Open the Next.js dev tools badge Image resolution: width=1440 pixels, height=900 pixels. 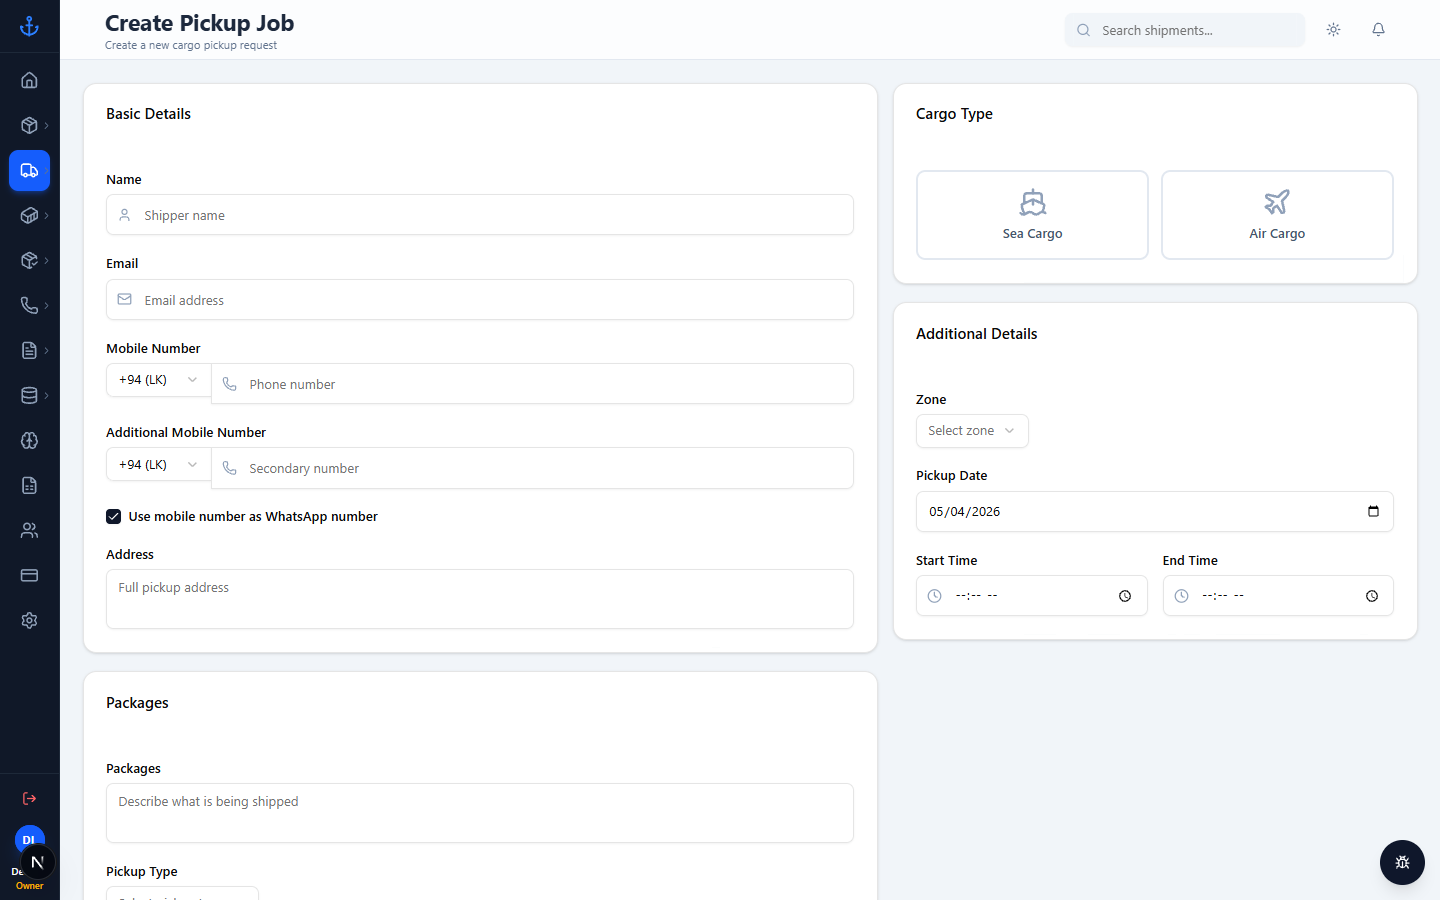[x=37, y=862]
